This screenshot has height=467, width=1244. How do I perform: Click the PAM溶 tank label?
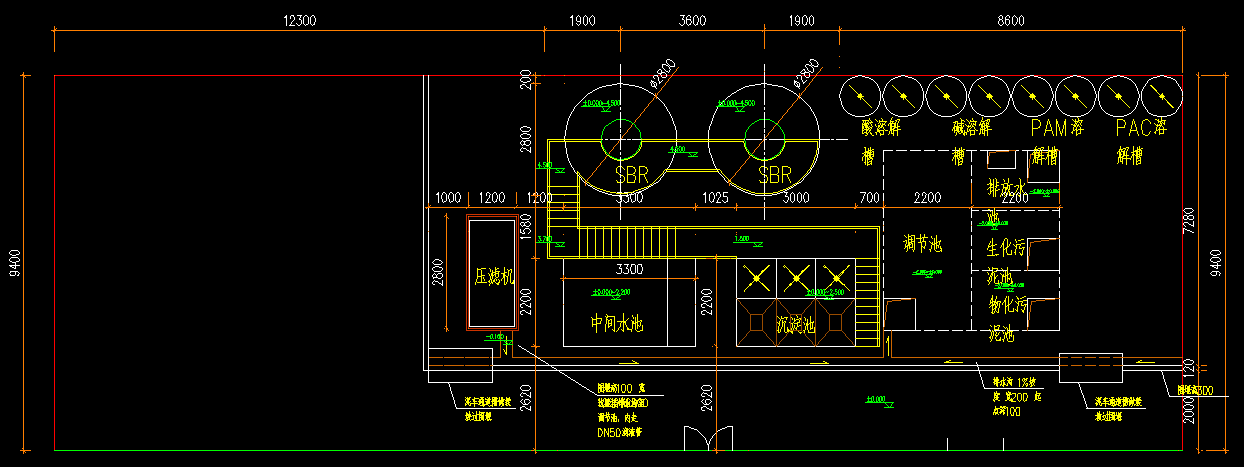(x=1057, y=128)
